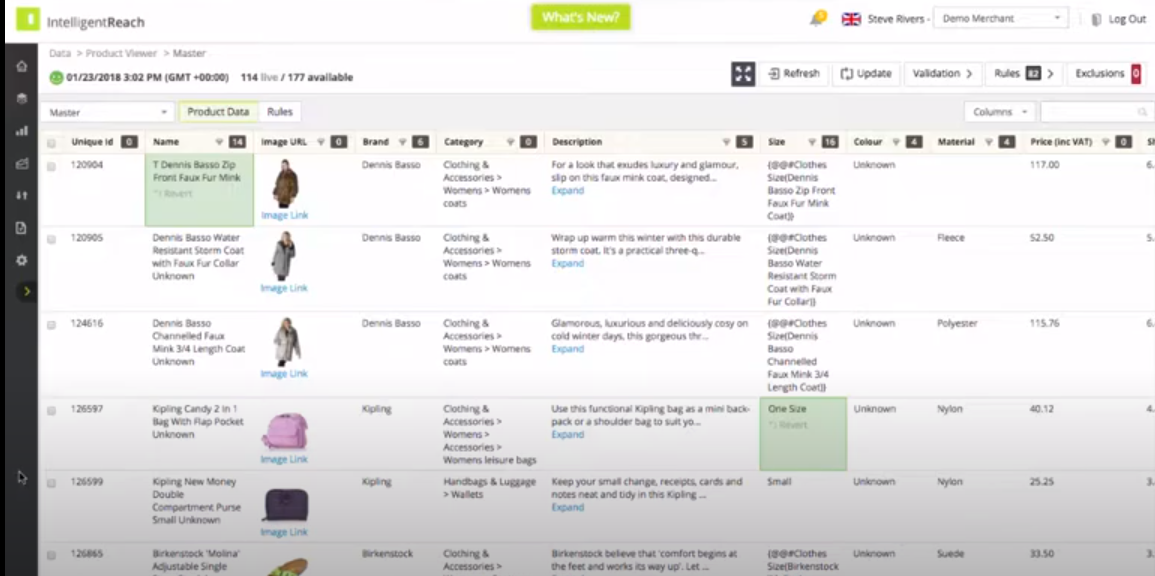The image size is (1155, 576).
Task: Open the Validation menu
Action: [942, 74]
